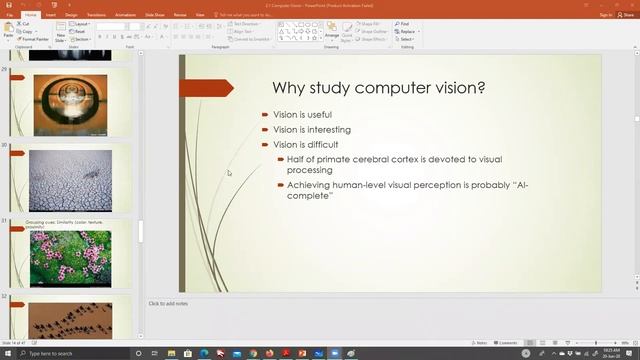Open the Section dropdown
This screenshot has height=360, width=640.
[x=80, y=39]
